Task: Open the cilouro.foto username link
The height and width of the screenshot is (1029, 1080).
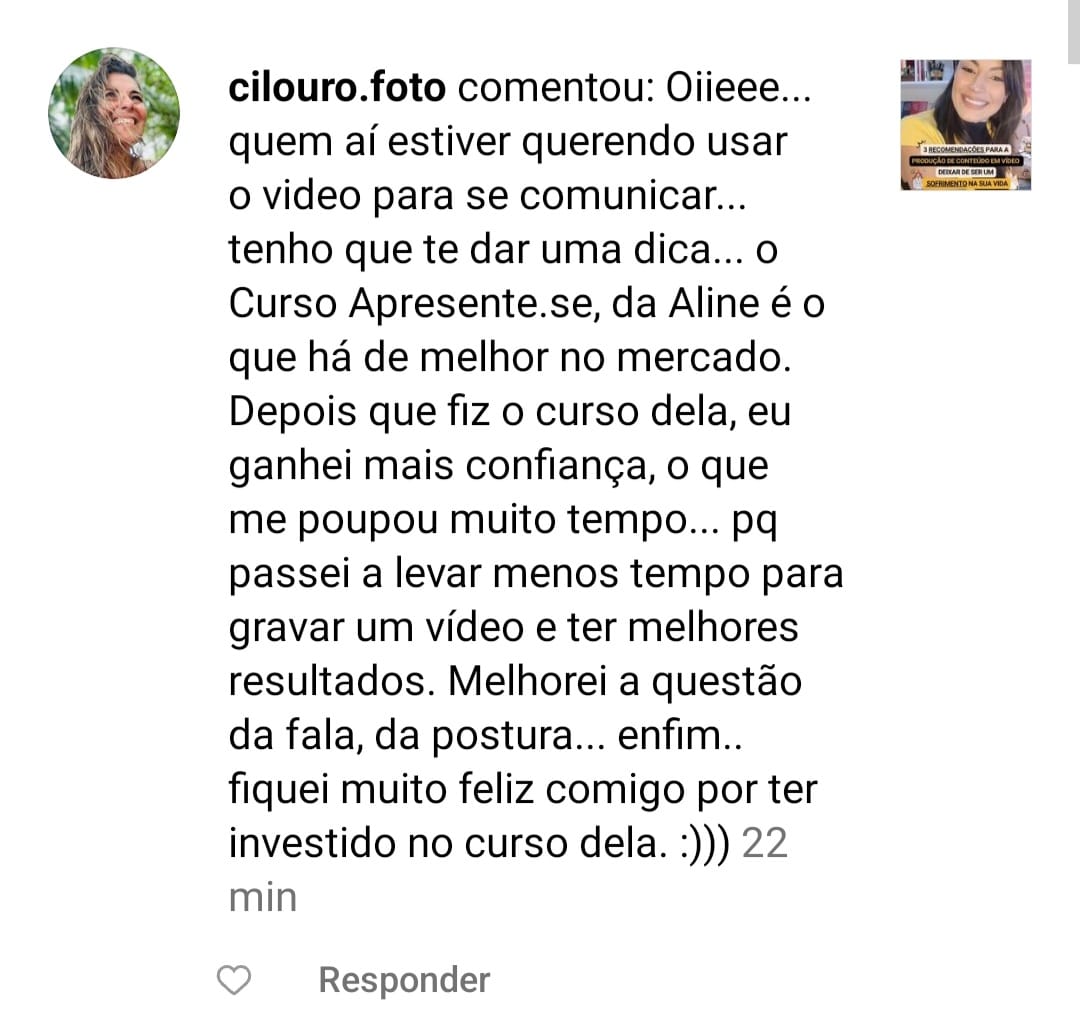Action: click(x=337, y=88)
